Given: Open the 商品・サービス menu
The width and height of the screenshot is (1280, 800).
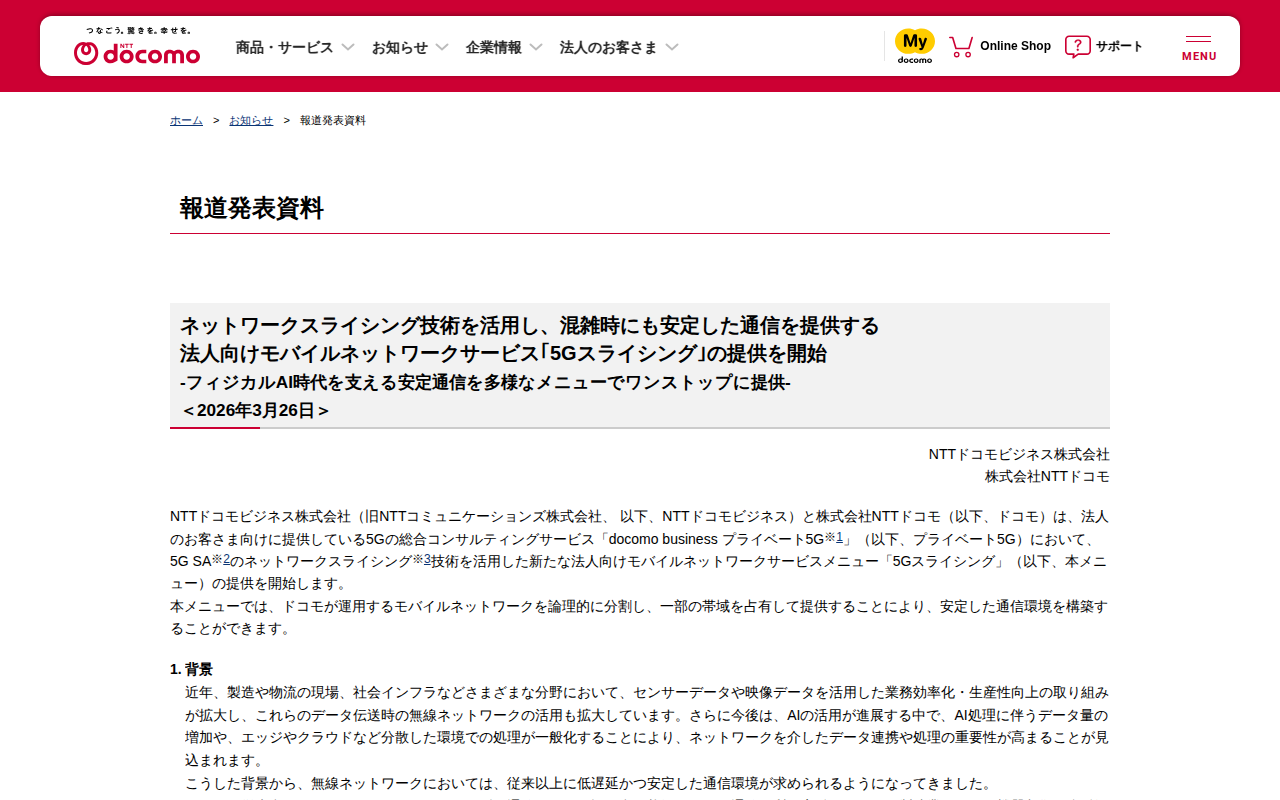Looking at the screenshot, I should (x=284, y=47).
